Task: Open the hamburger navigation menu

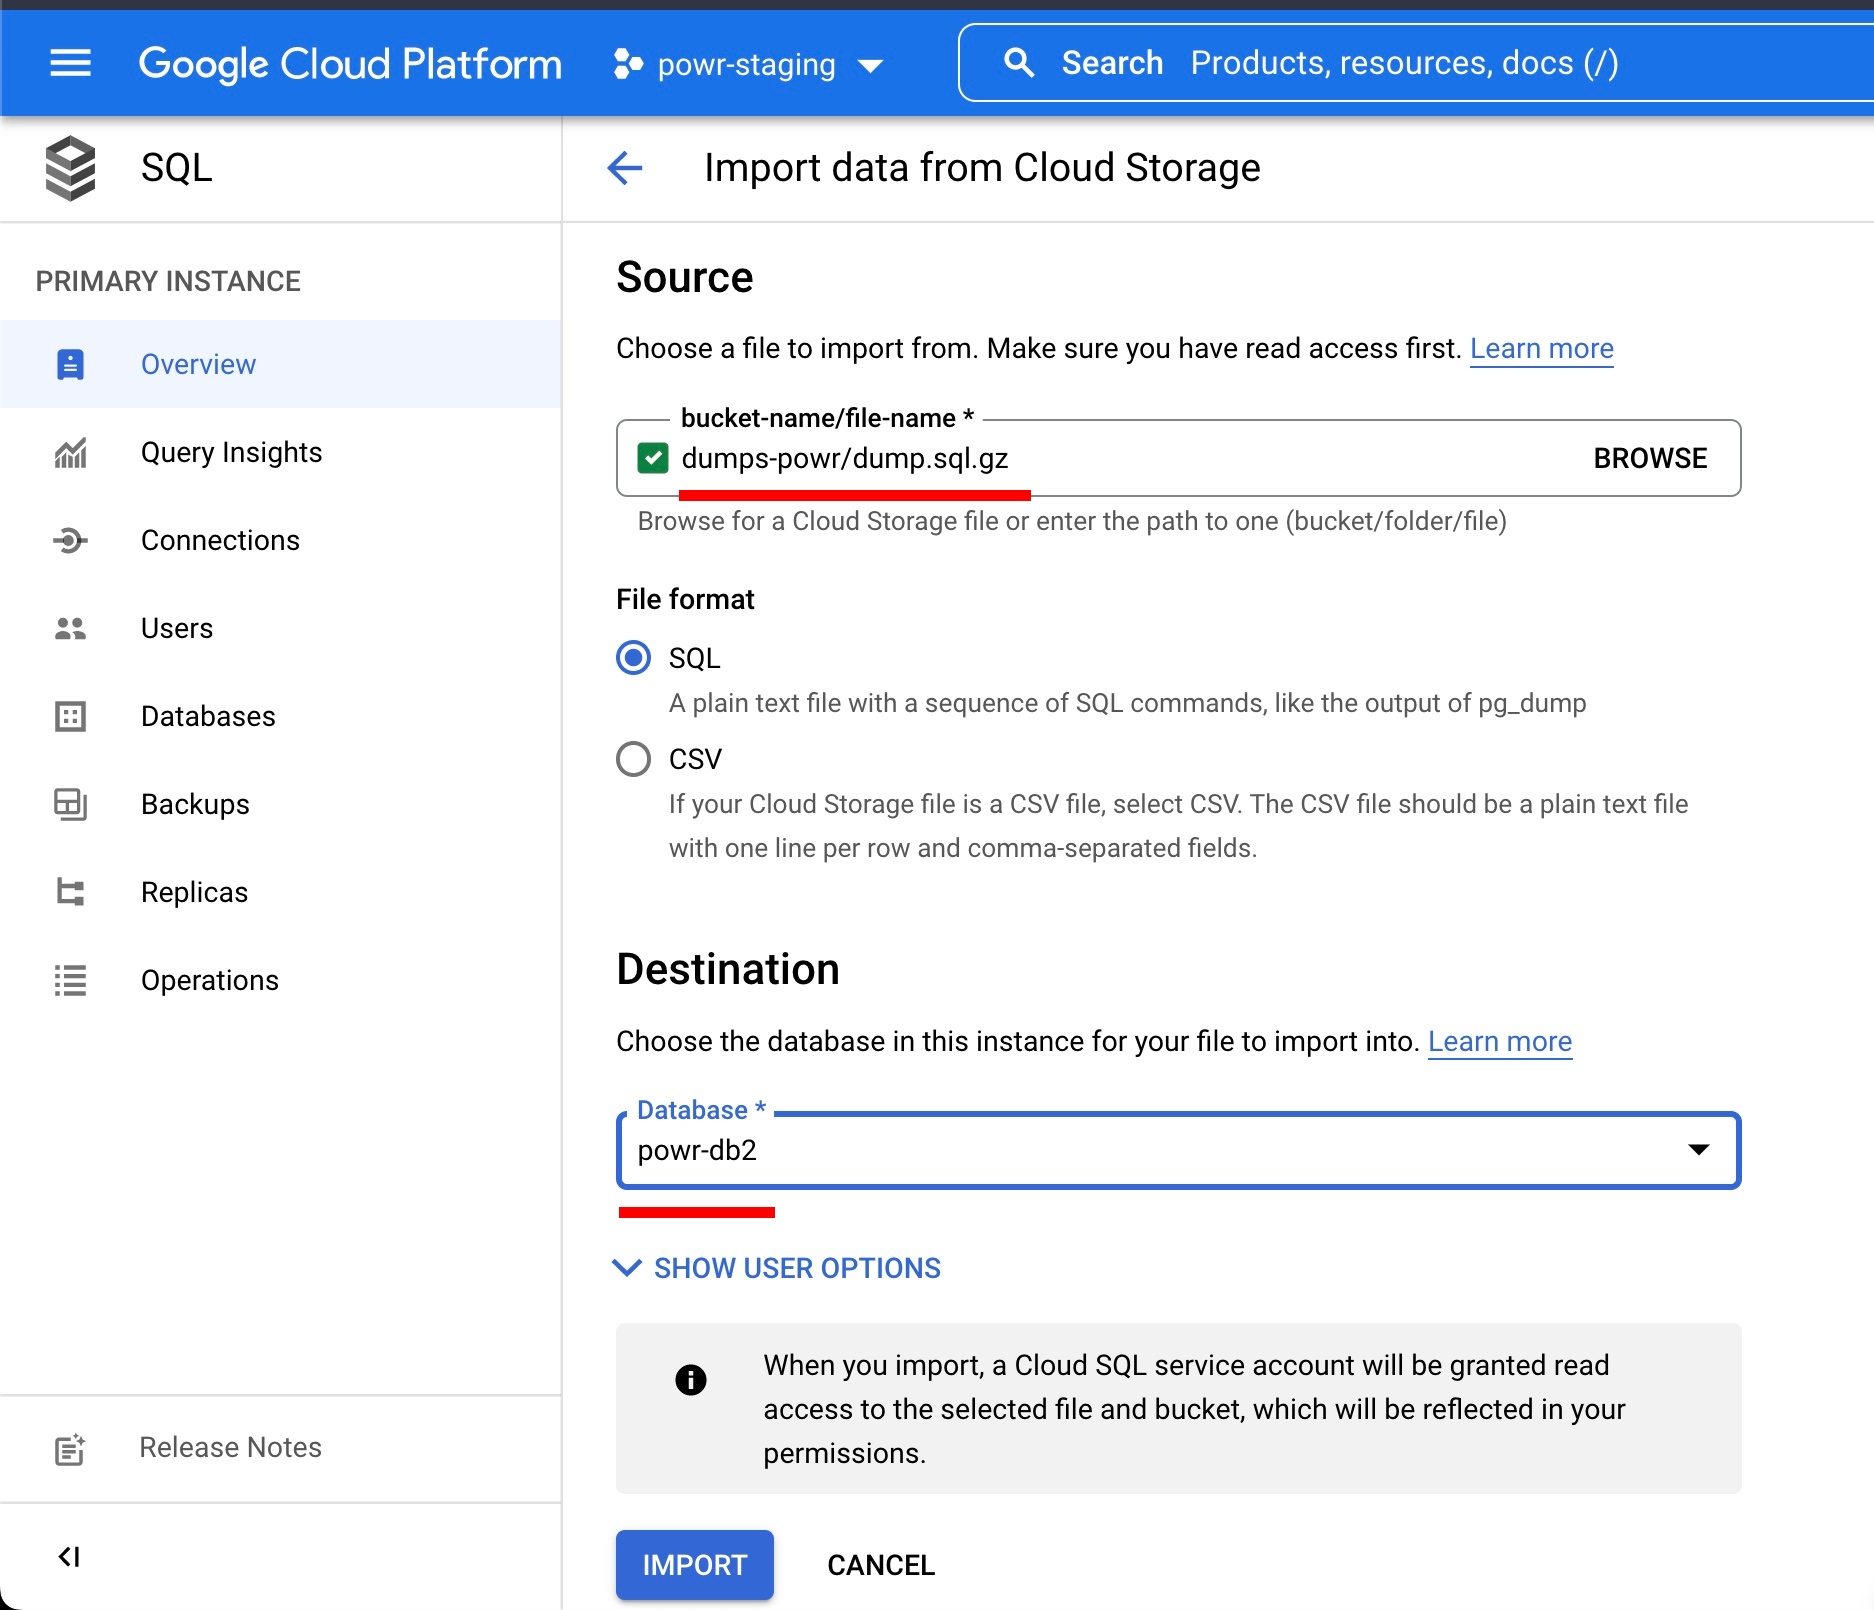Action: pyautogui.click(x=70, y=63)
